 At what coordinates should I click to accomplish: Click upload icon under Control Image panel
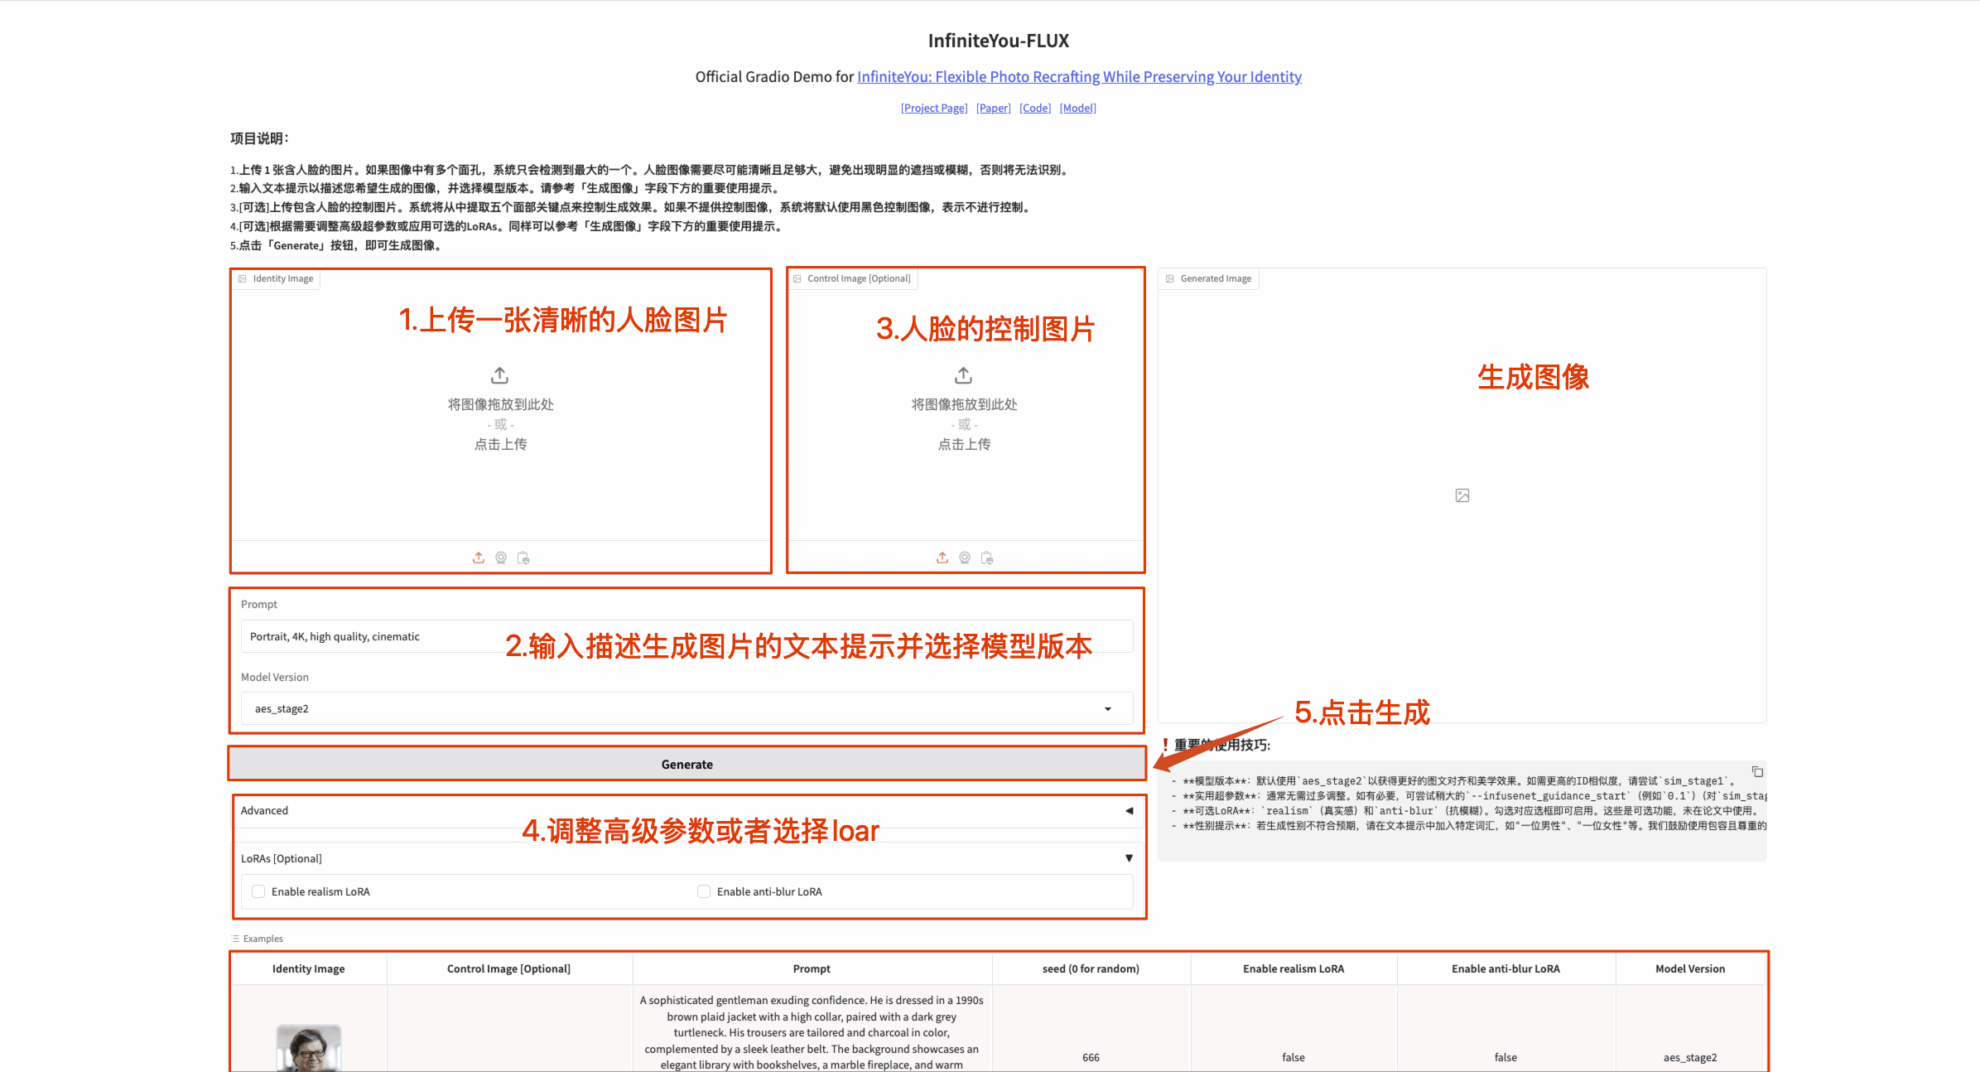pyautogui.click(x=942, y=558)
